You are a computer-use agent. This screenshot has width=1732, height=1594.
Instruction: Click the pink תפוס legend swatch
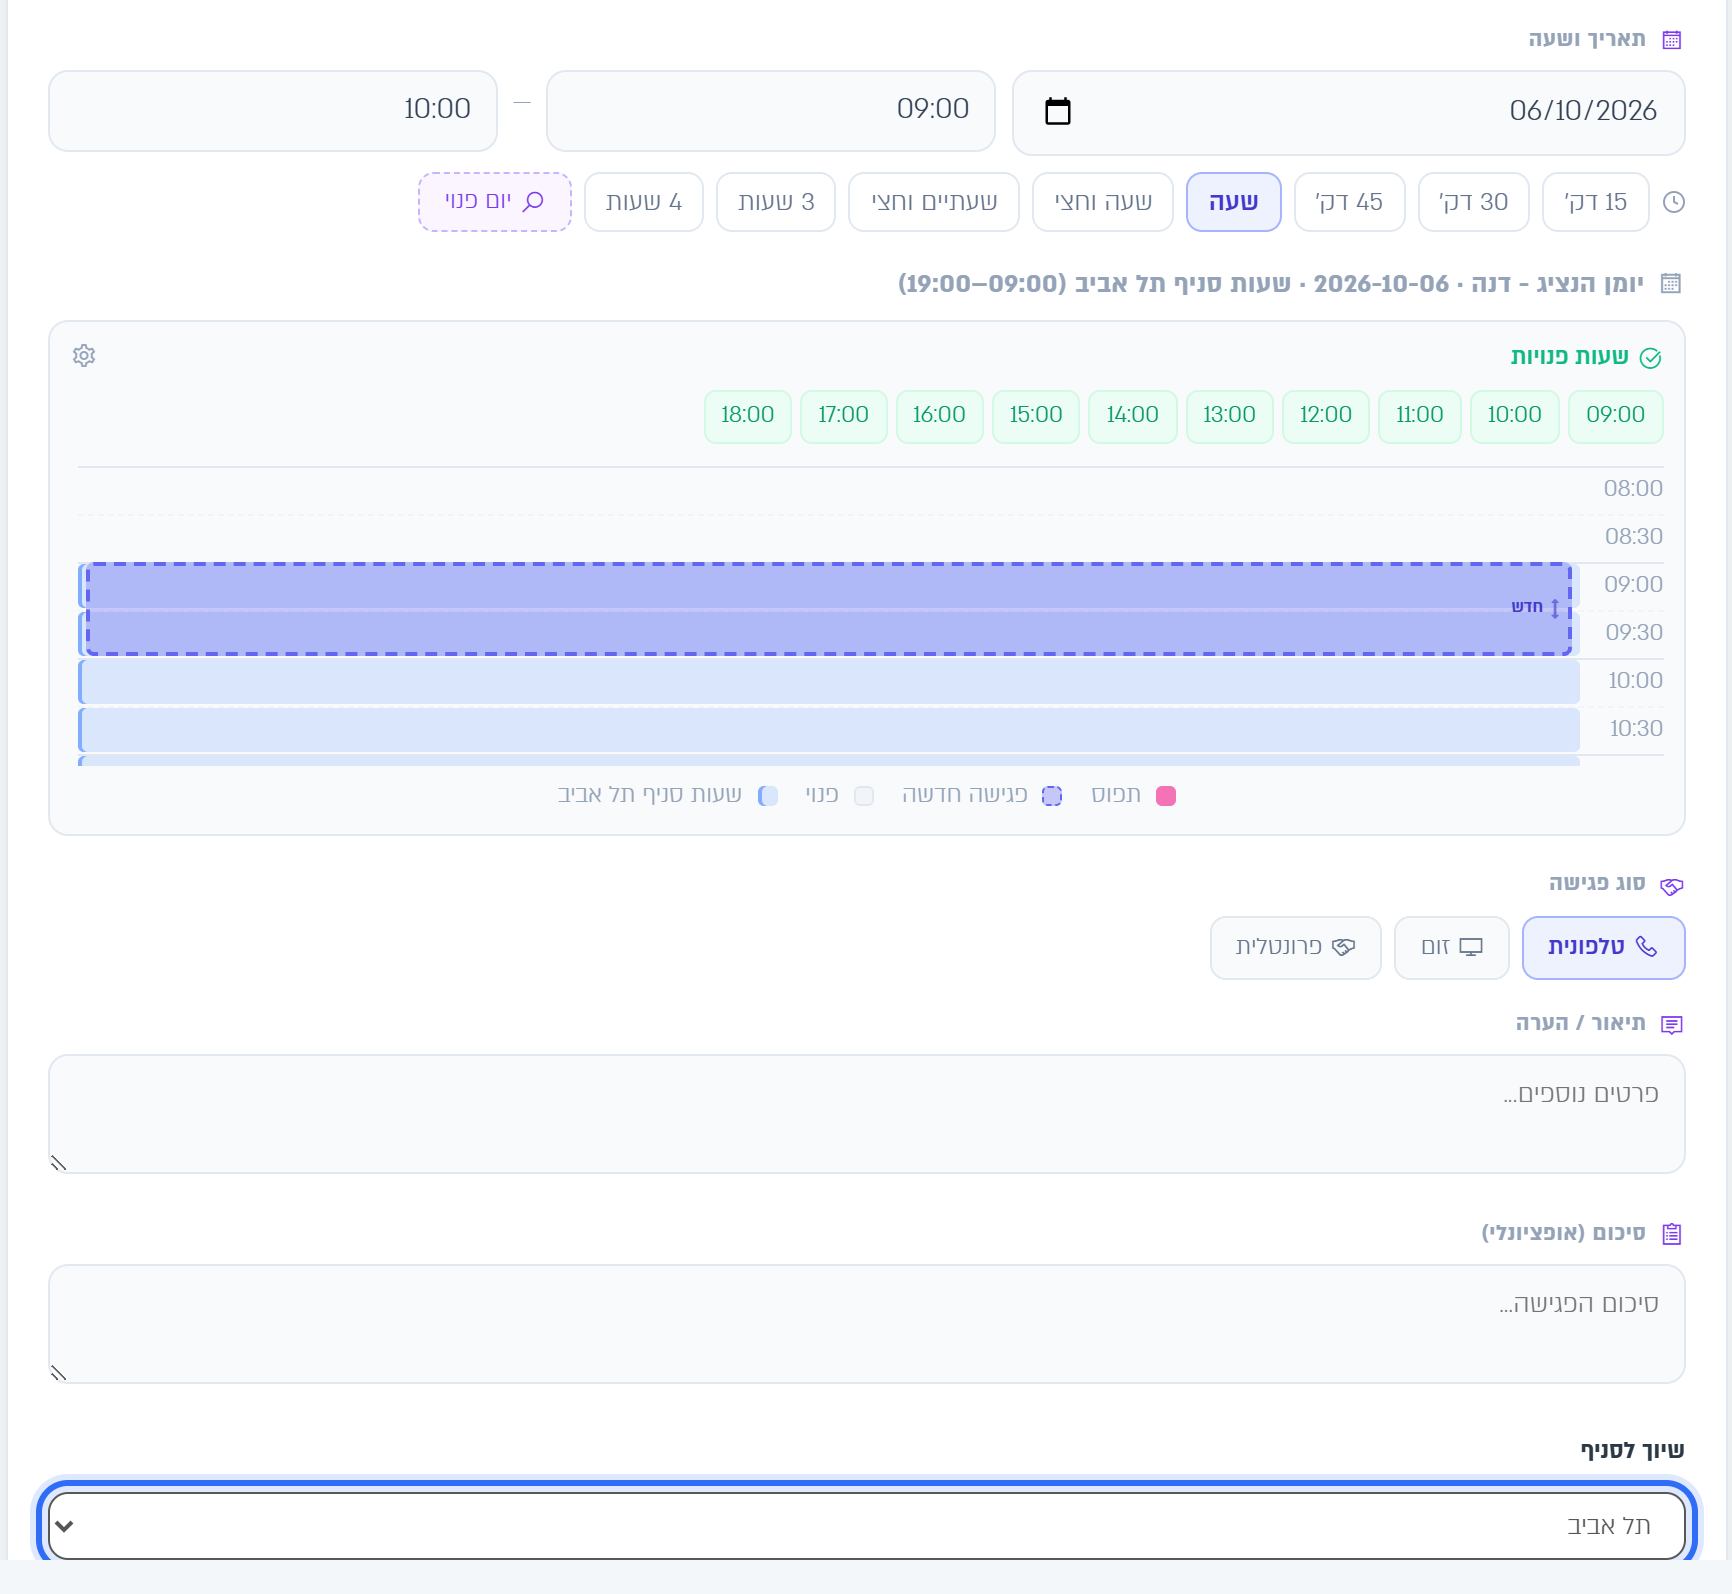1166,796
